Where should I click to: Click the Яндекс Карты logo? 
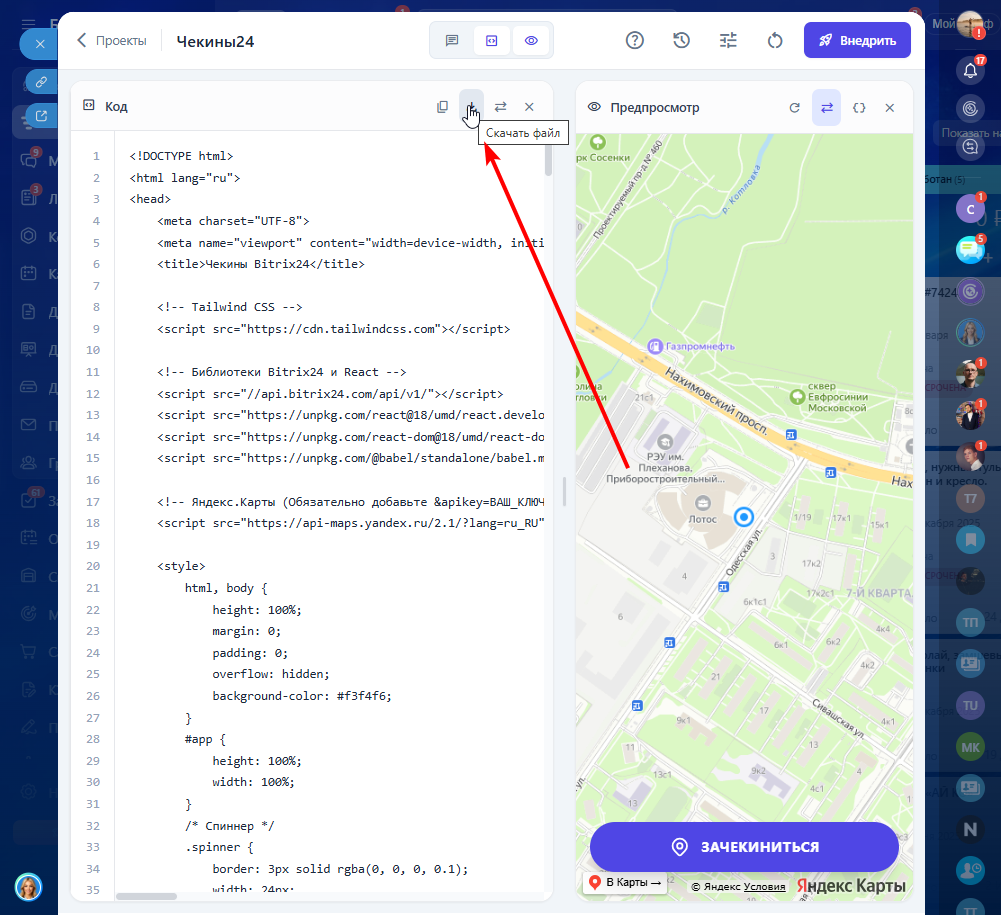pos(851,886)
